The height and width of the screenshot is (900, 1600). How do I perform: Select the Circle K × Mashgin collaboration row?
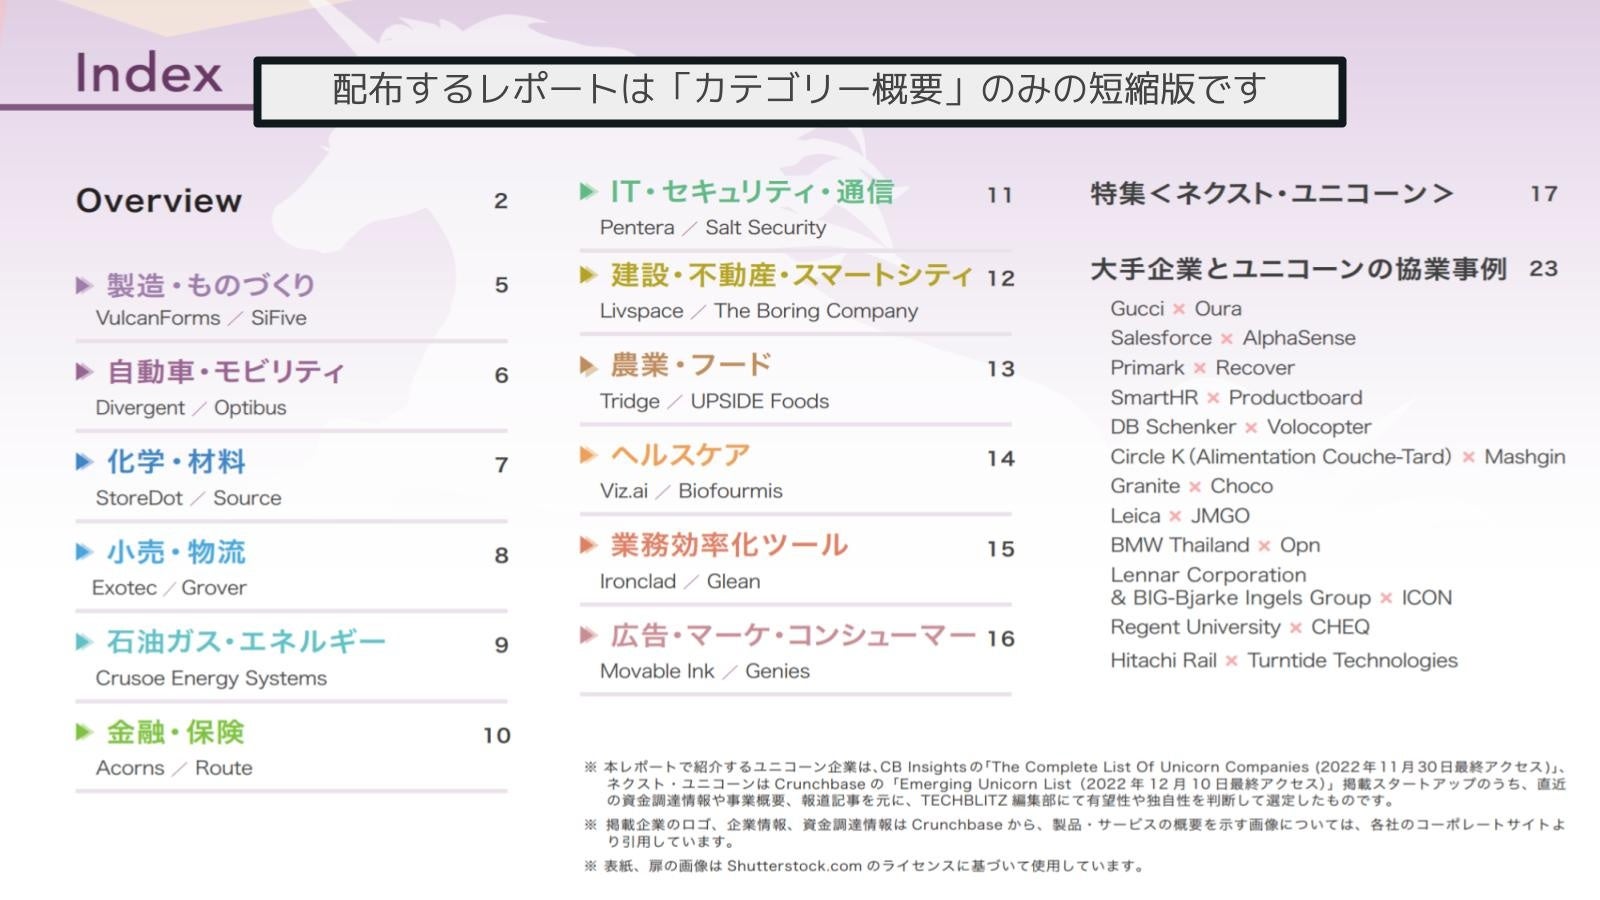click(x=1338, y=457)
